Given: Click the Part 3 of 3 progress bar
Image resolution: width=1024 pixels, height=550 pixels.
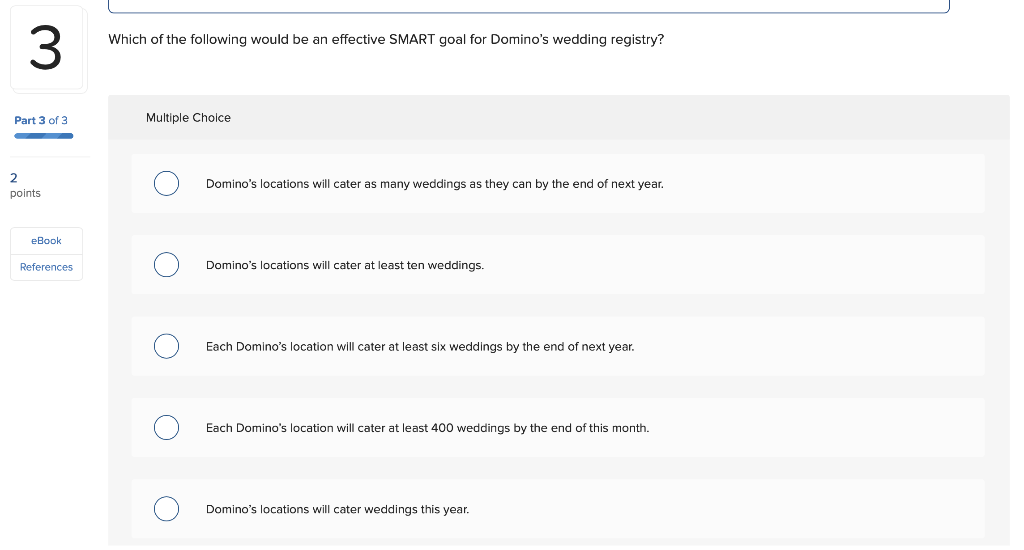Looking at the screenshot, I should [44, 136].
